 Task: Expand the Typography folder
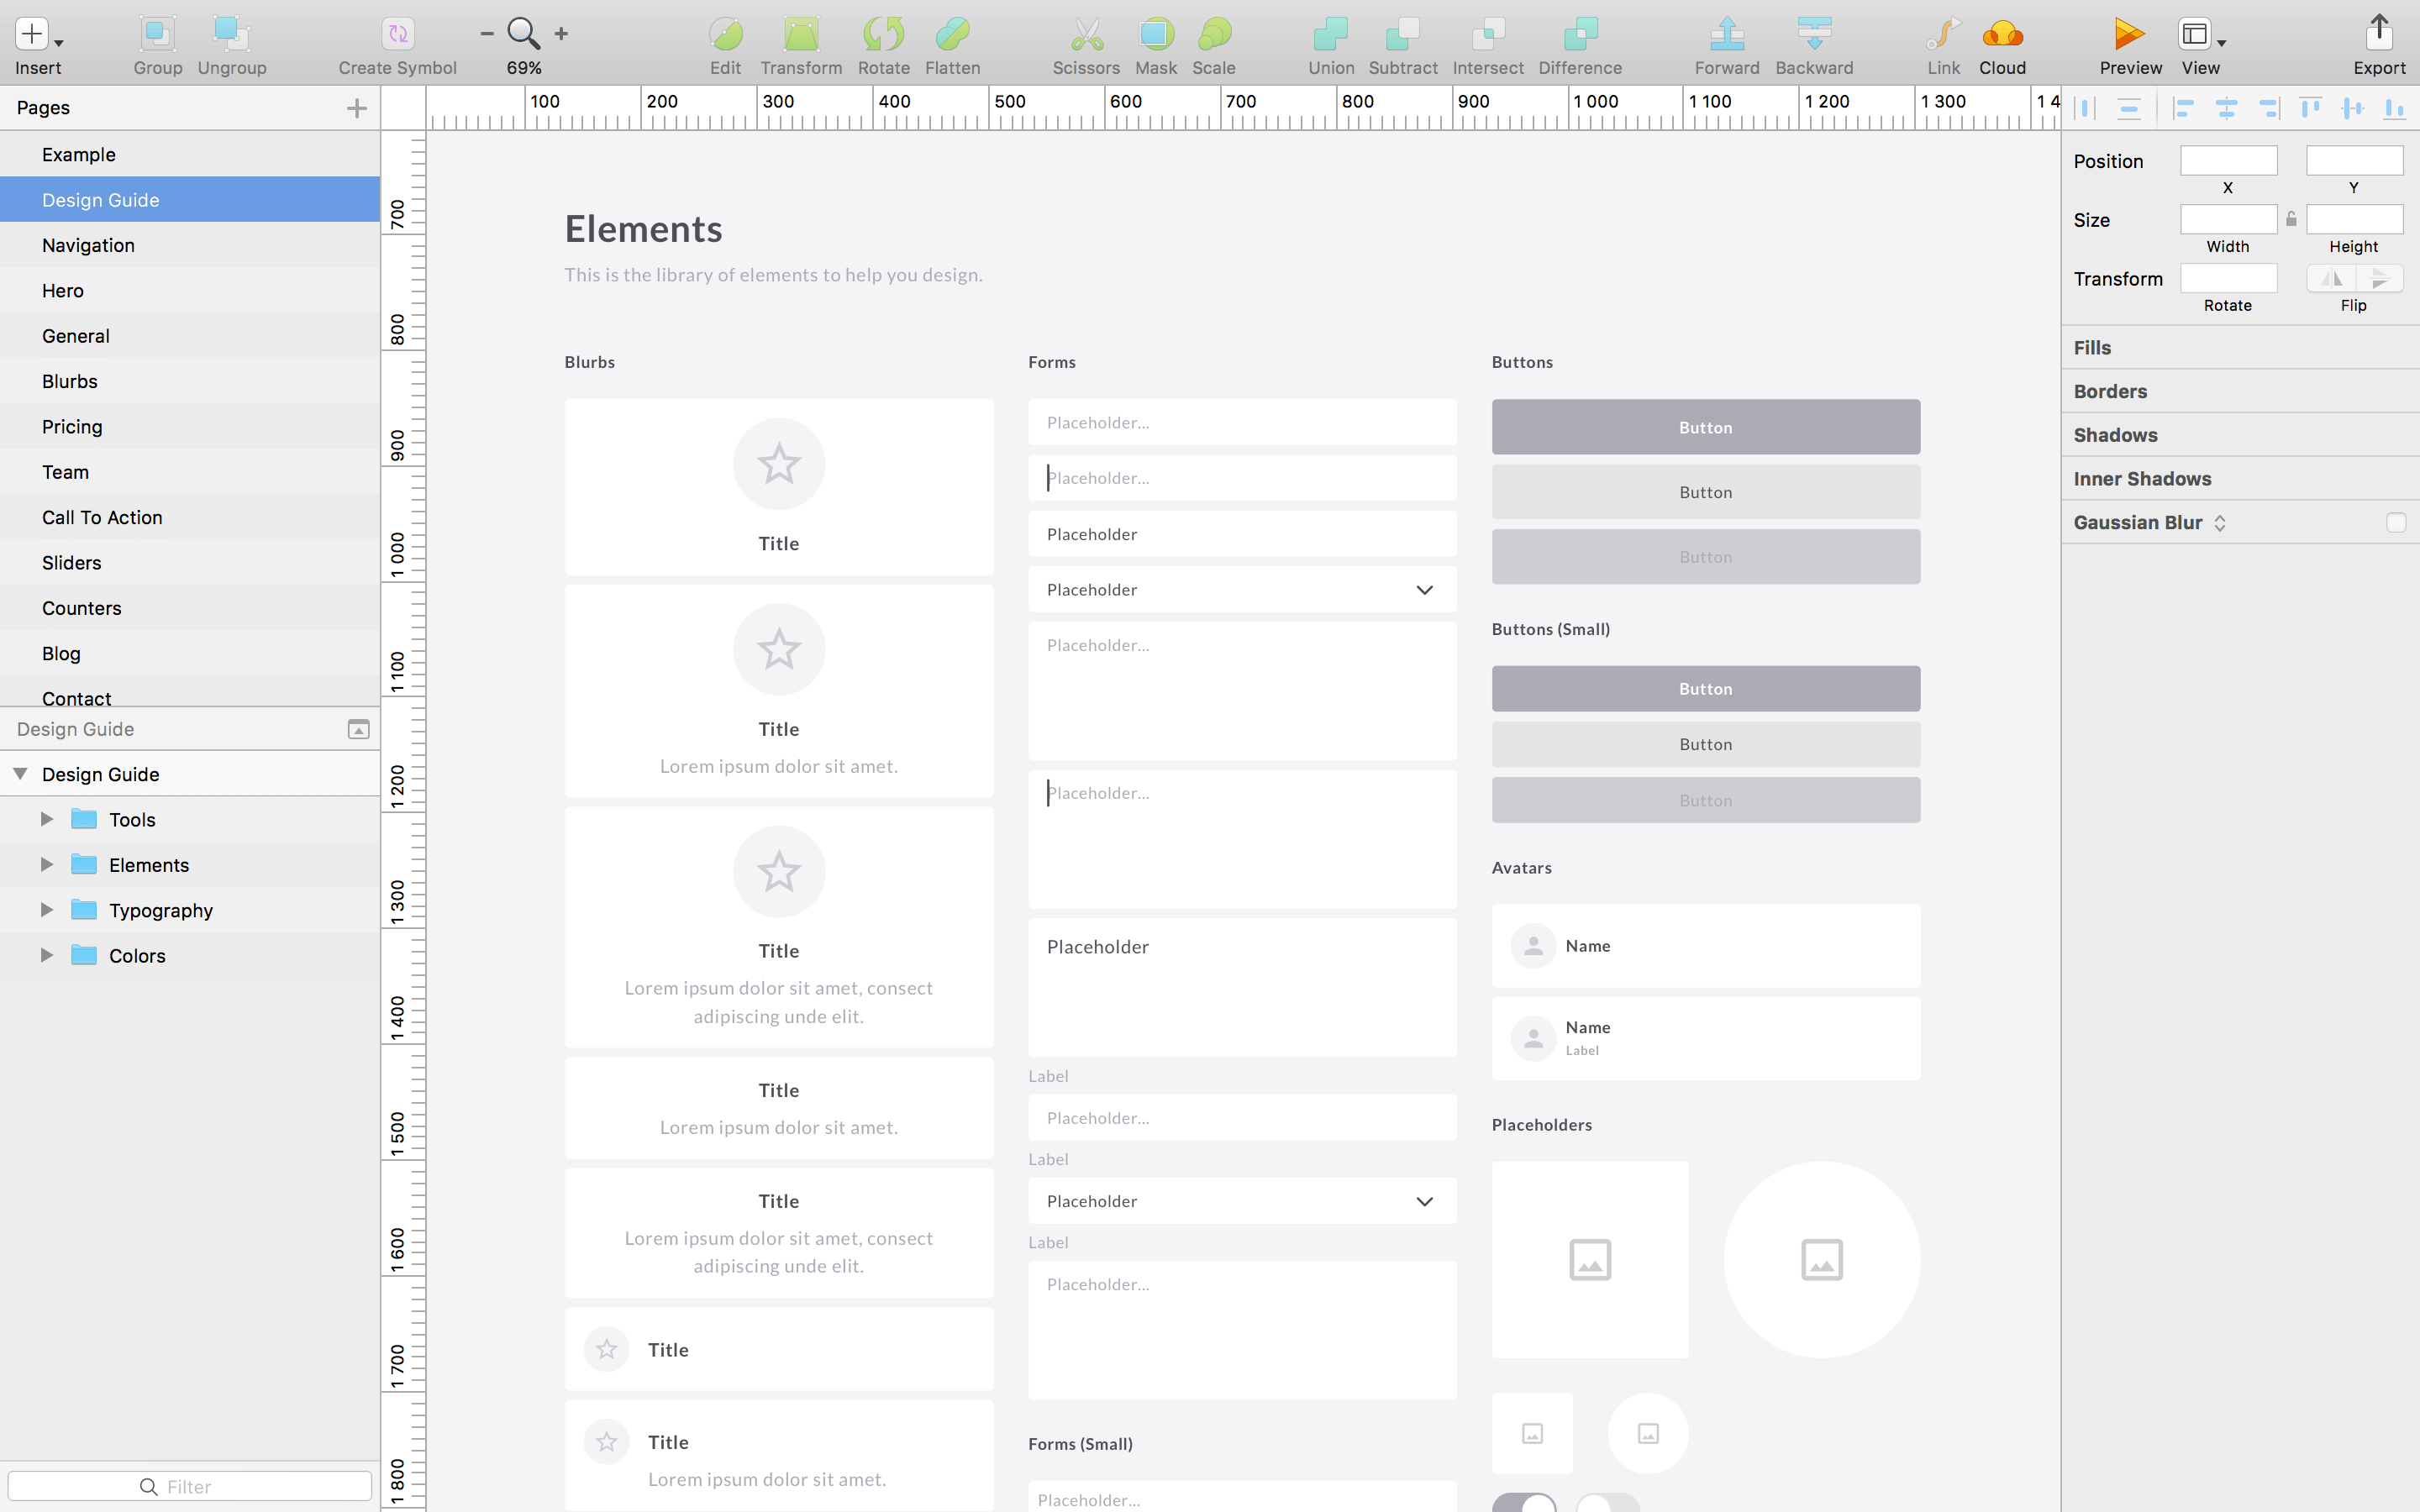pos(46,909)
